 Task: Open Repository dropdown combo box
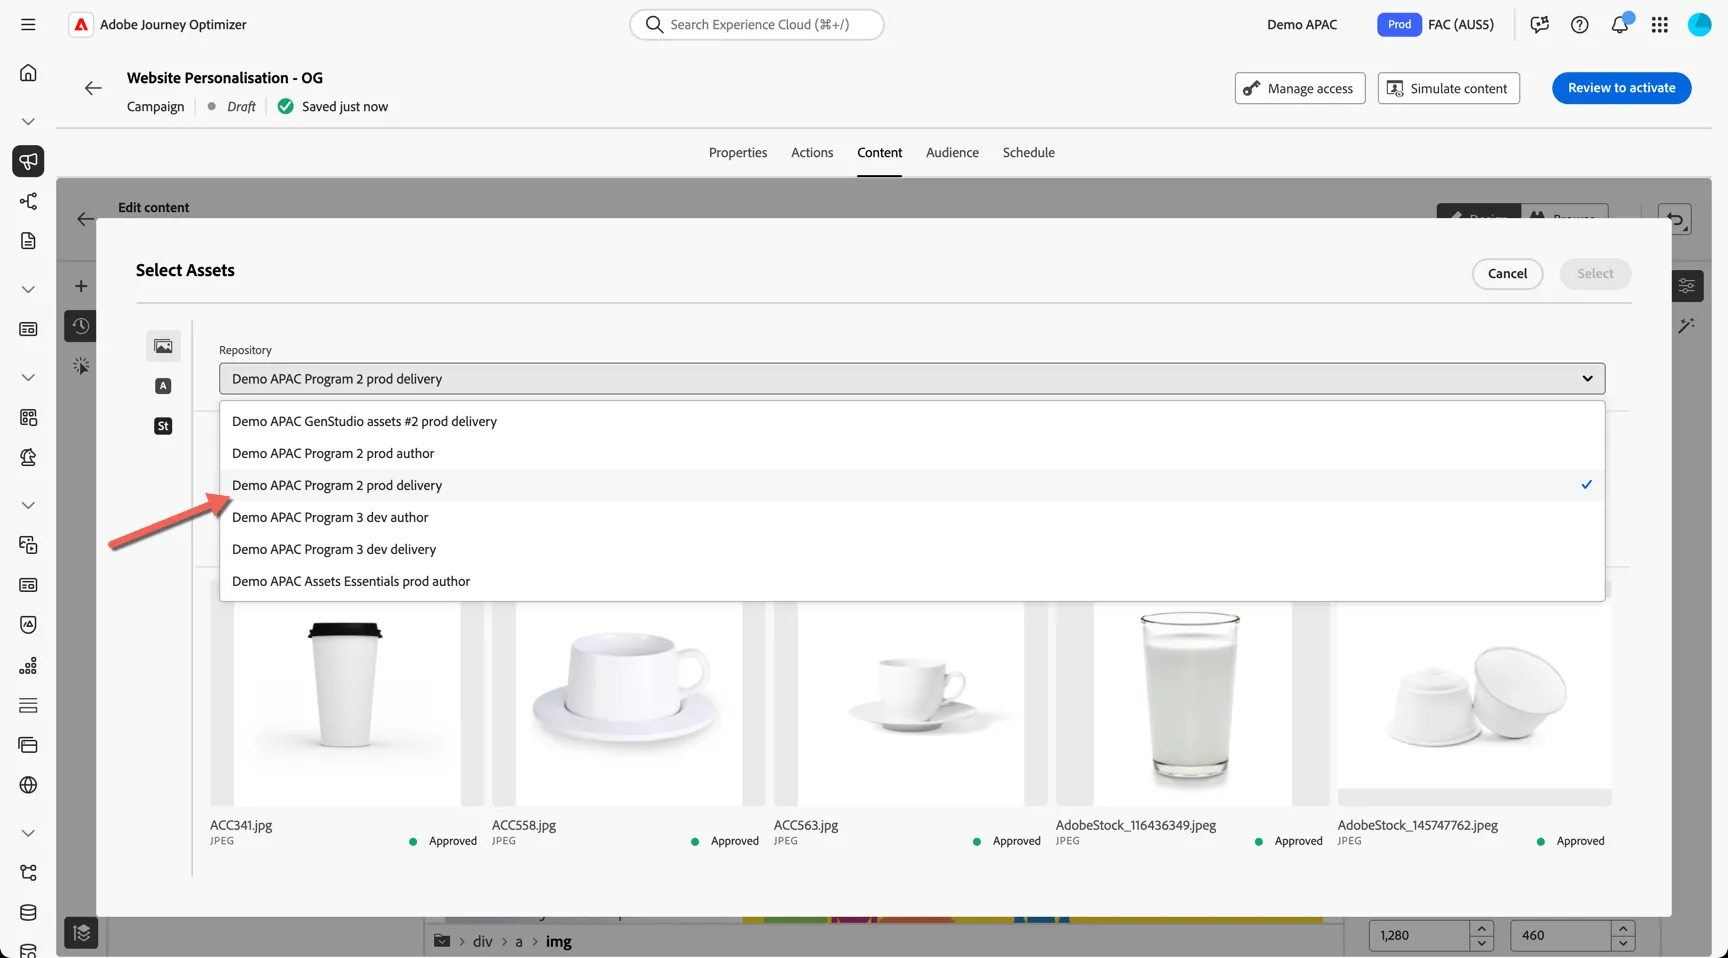tap(912, 379)
